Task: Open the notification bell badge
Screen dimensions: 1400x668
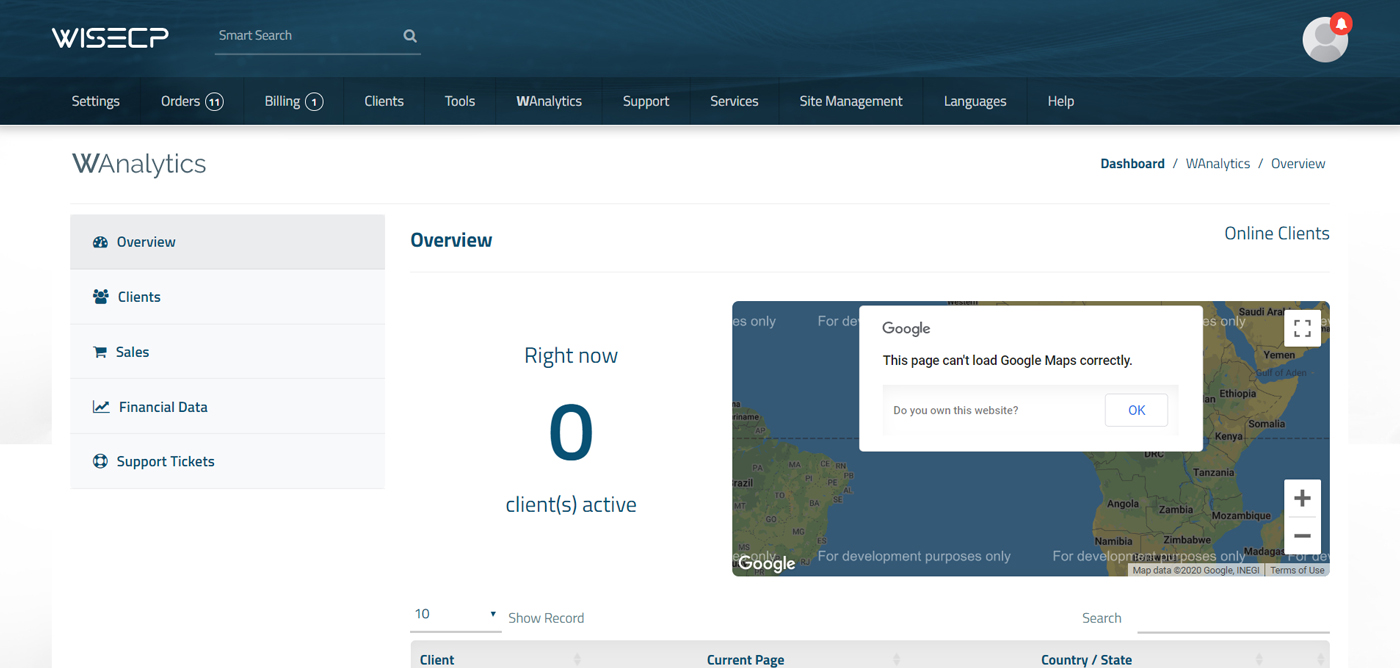Action: (x=1341, y=22)
